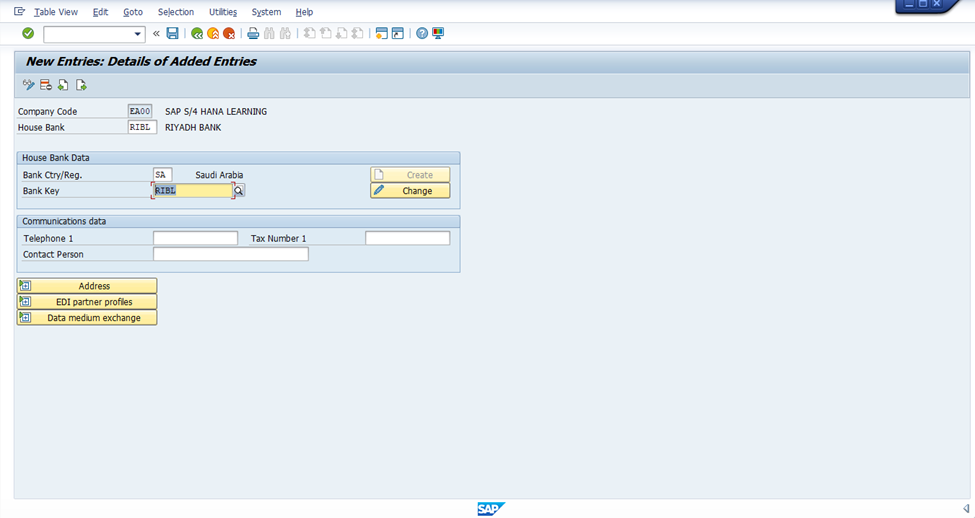Open the Goto menu

pyautogui.click(x=132, y=12)
